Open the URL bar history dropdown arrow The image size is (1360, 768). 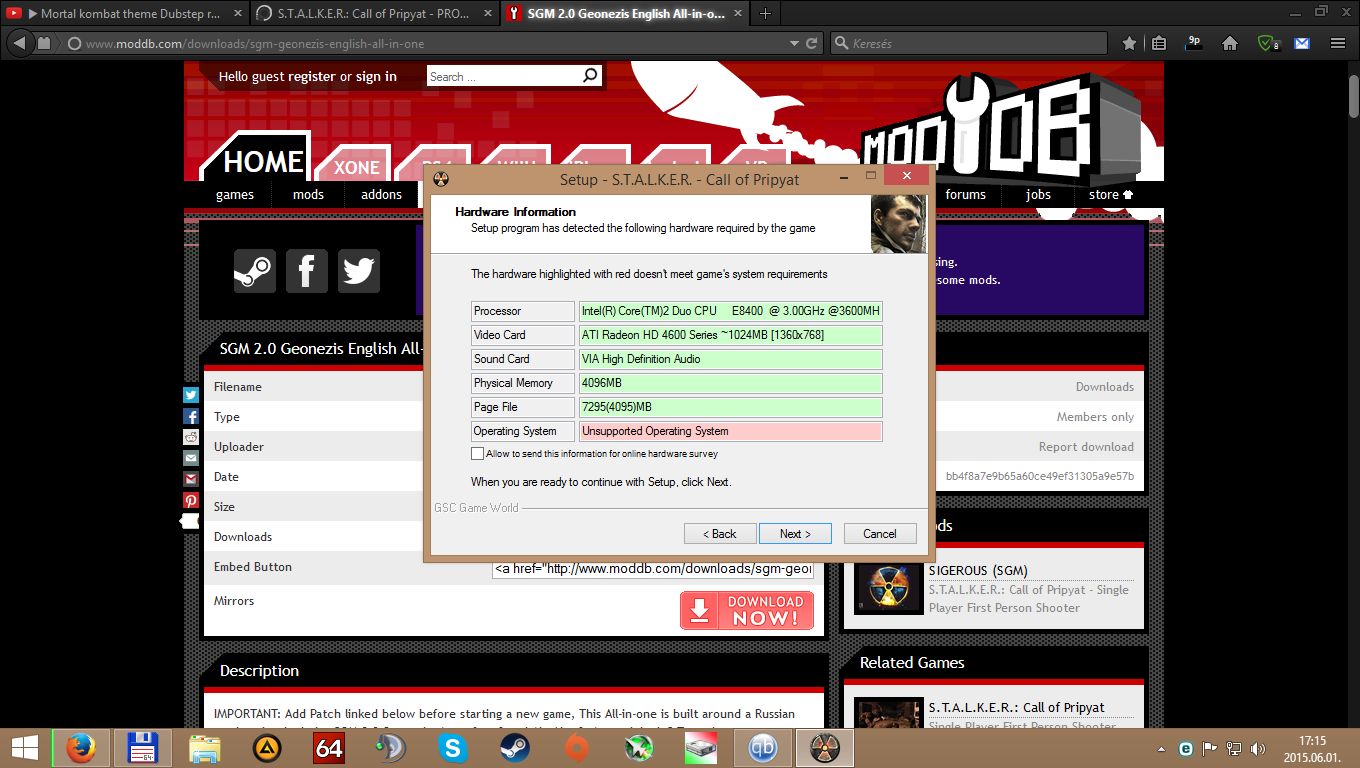tap(794, 44)
